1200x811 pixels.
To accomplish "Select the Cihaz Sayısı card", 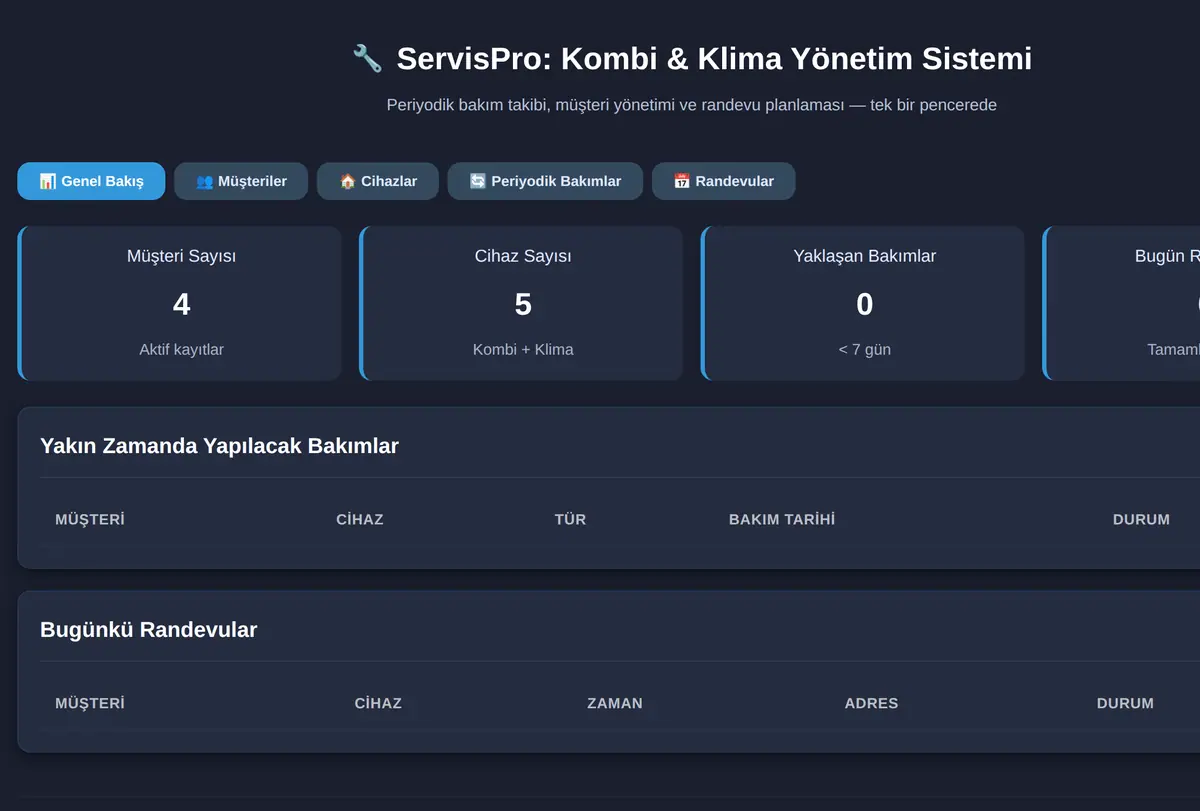I will coord(521,303).
